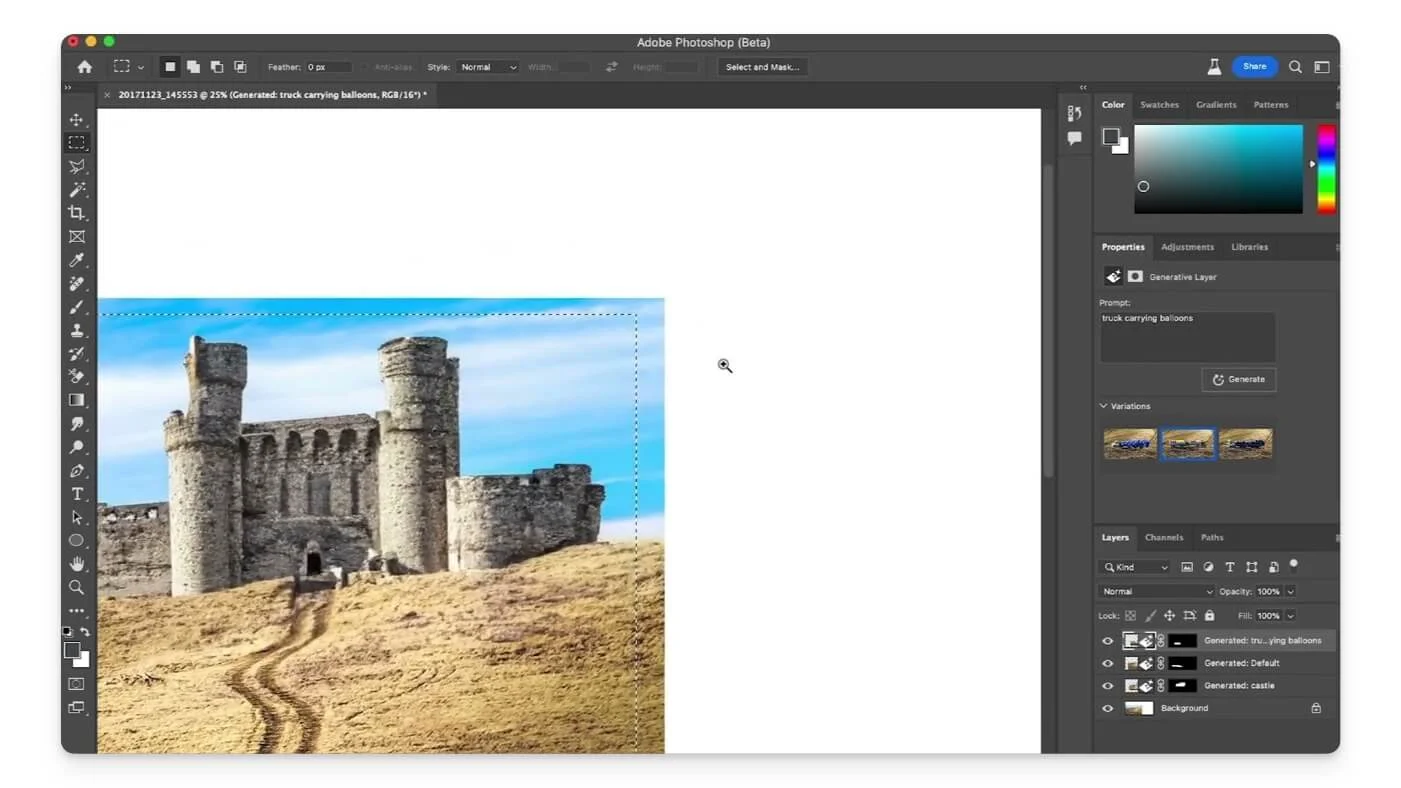Pick the Magic Wand tool
Screen dimensions: 1401x788
coord(76,189)
